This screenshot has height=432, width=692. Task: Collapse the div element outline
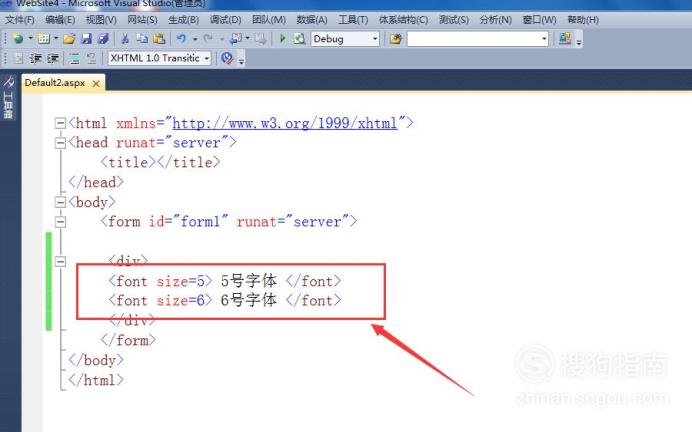60,261
